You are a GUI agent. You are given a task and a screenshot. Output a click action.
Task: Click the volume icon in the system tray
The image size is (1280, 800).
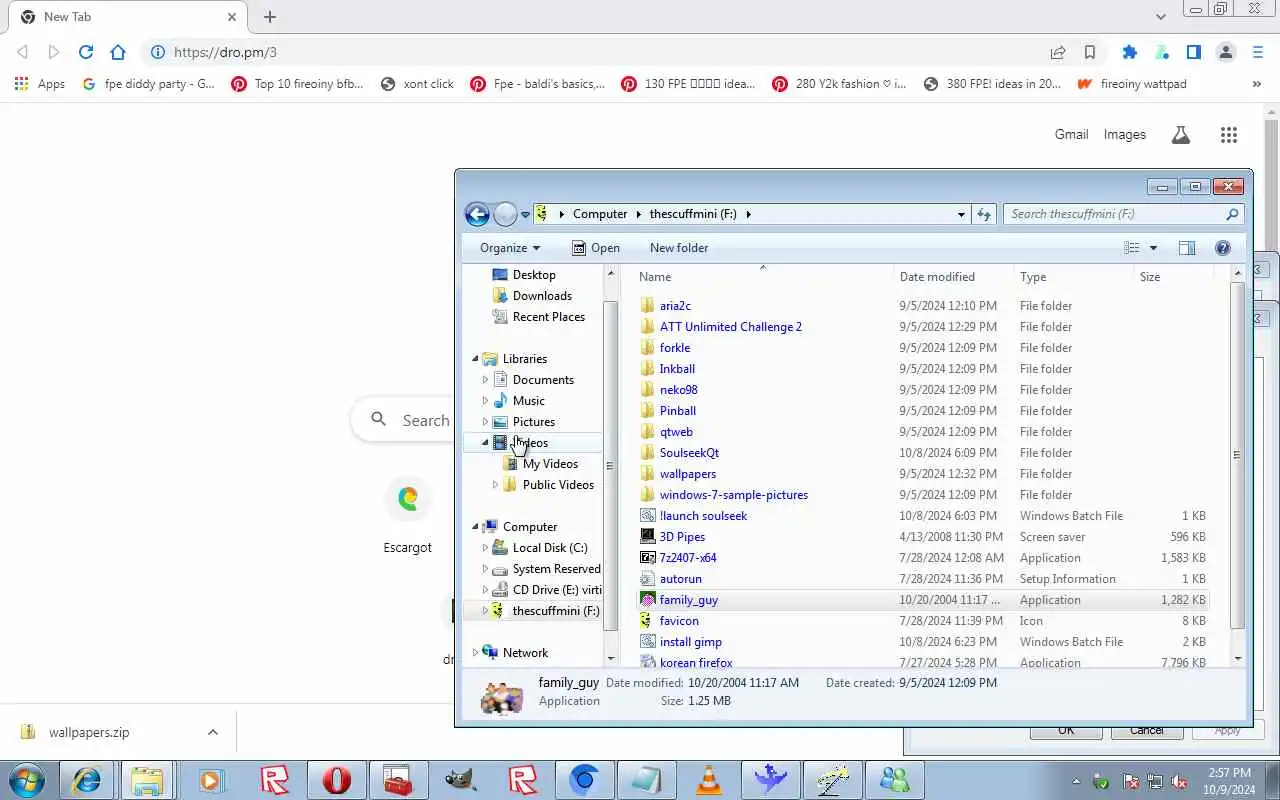click(1180, 782)
